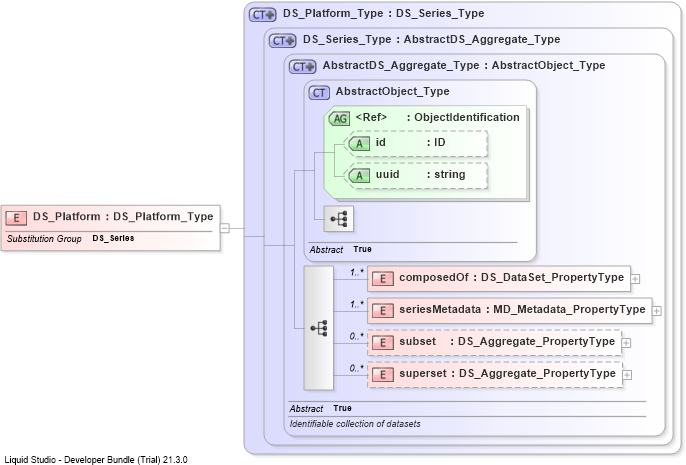Click the E icon of superset element
Viewport: 686px width, 465px height.
coord(383,374)
